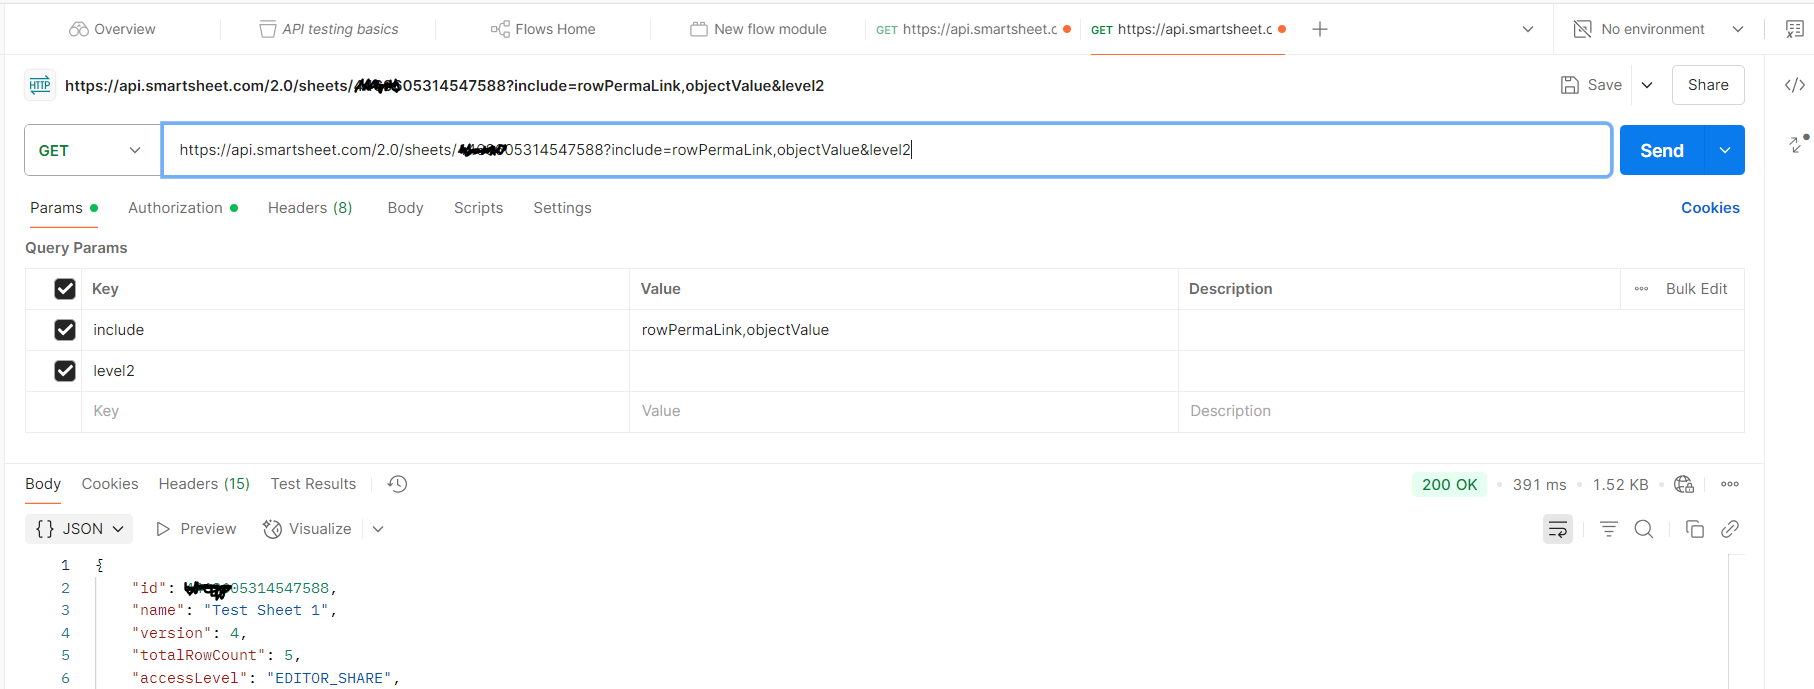Screen dimensions: 1814x689
Task: Click the 200 OK status badge
Action: [1449, 485]
